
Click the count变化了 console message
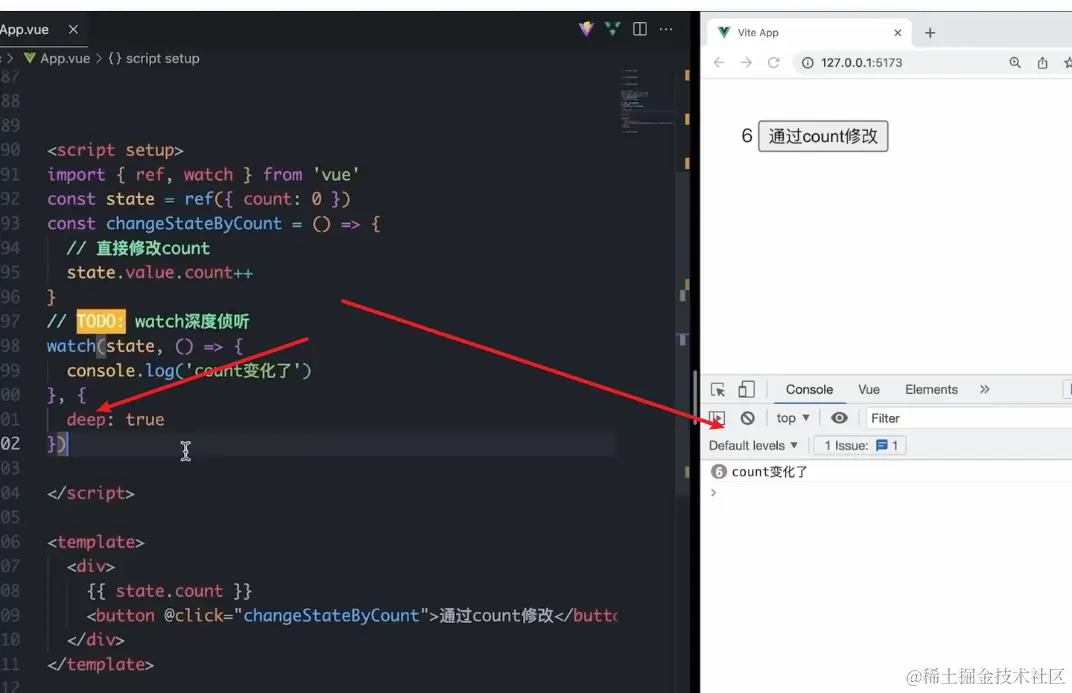(770, 472)
